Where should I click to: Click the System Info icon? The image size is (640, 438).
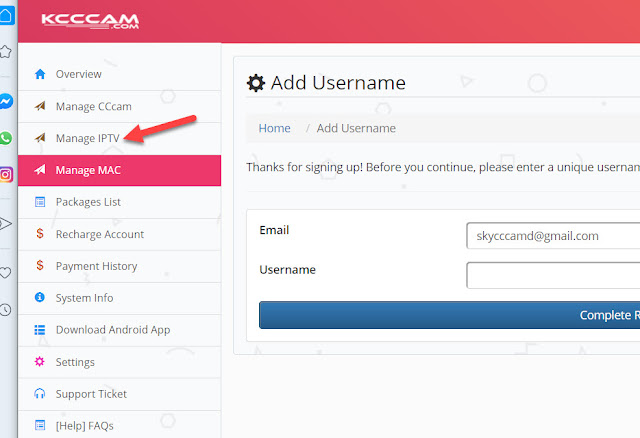pyautogui.click(x=40, y=298)
